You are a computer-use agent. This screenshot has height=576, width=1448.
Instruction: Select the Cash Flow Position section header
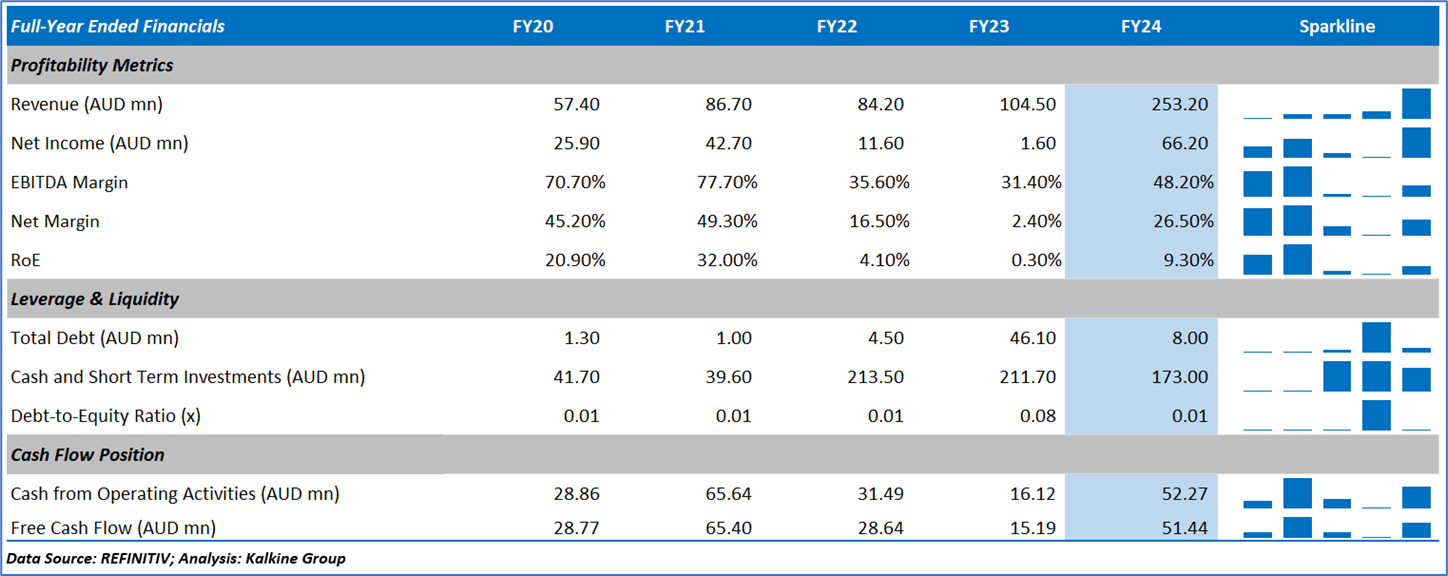point(88,455)
